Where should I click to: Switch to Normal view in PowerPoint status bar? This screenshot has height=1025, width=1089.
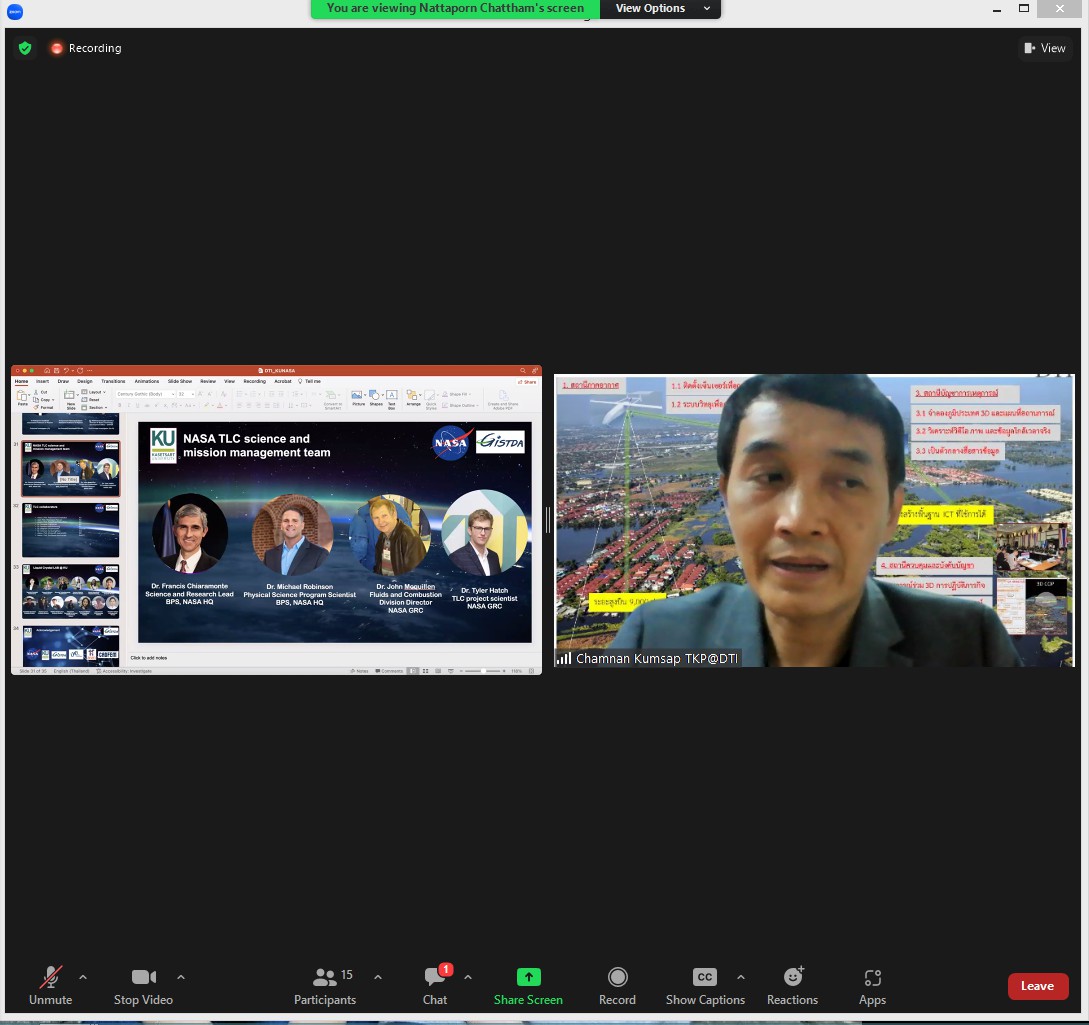(413, 671)
